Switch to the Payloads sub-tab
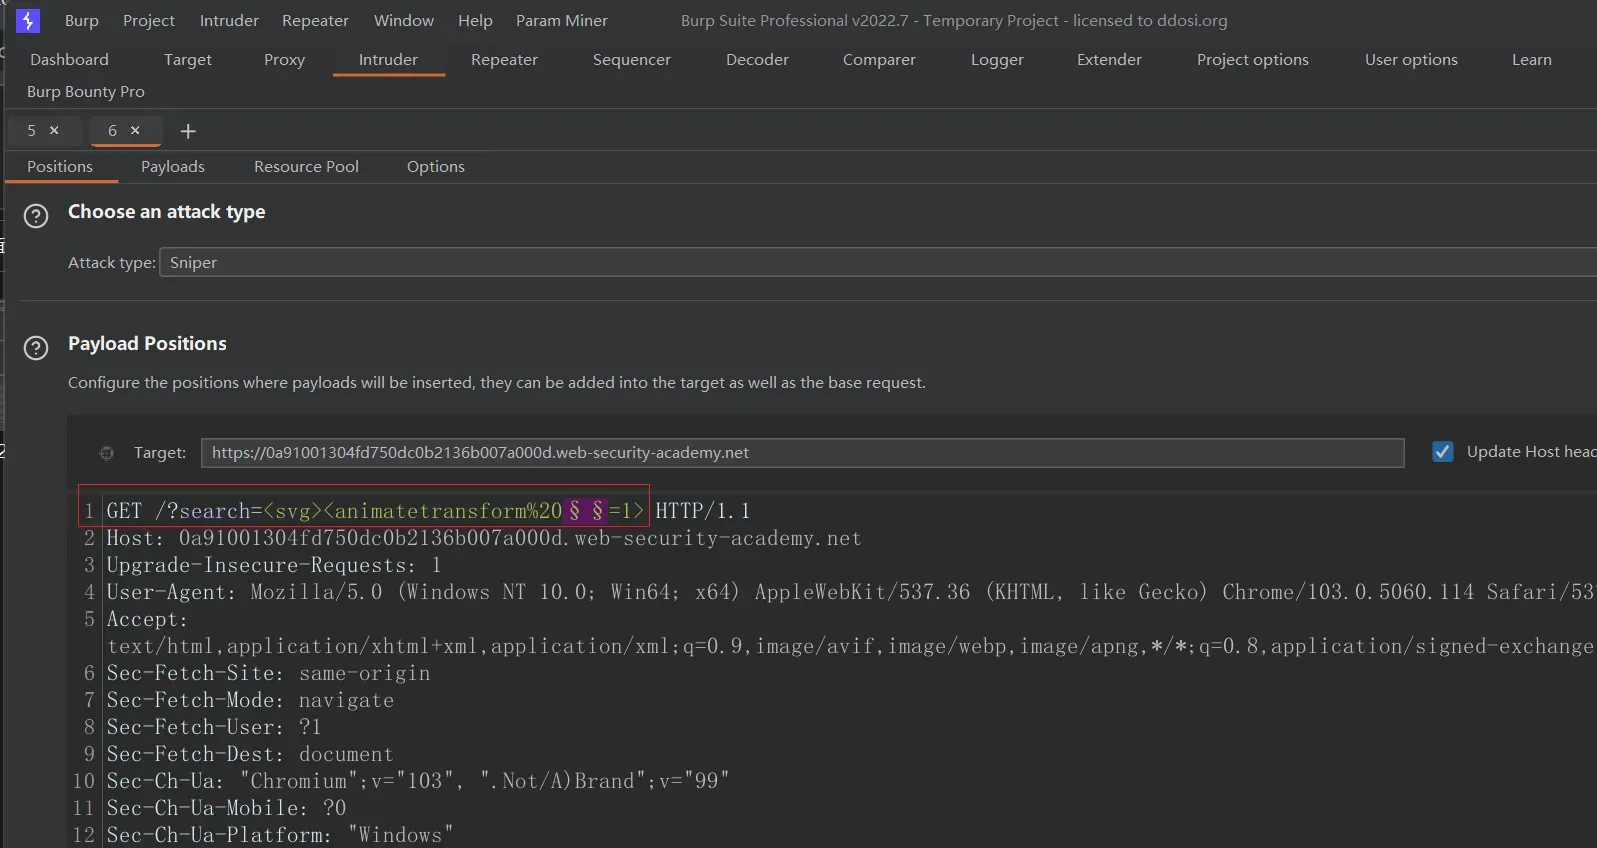 click(173, 166)
